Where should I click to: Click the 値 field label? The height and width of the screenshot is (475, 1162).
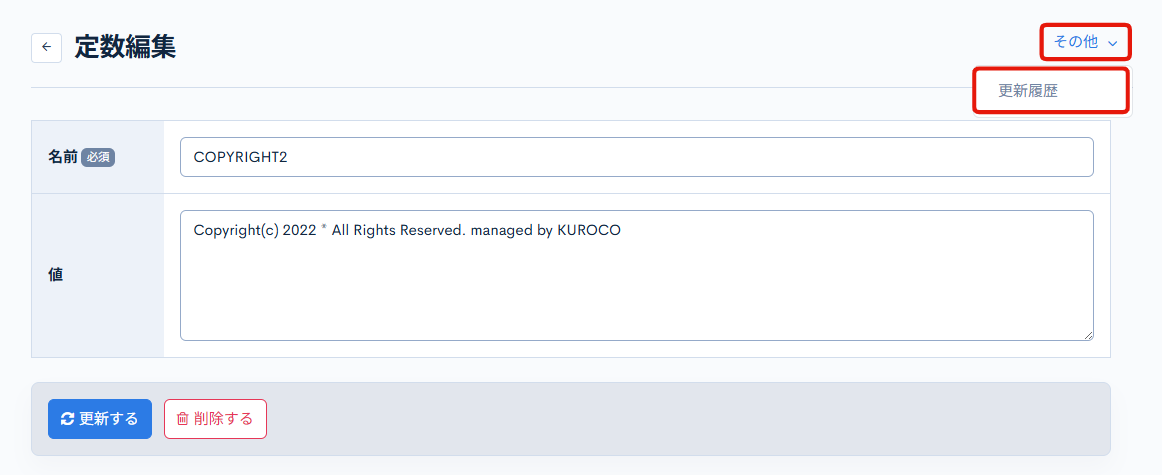56,274
